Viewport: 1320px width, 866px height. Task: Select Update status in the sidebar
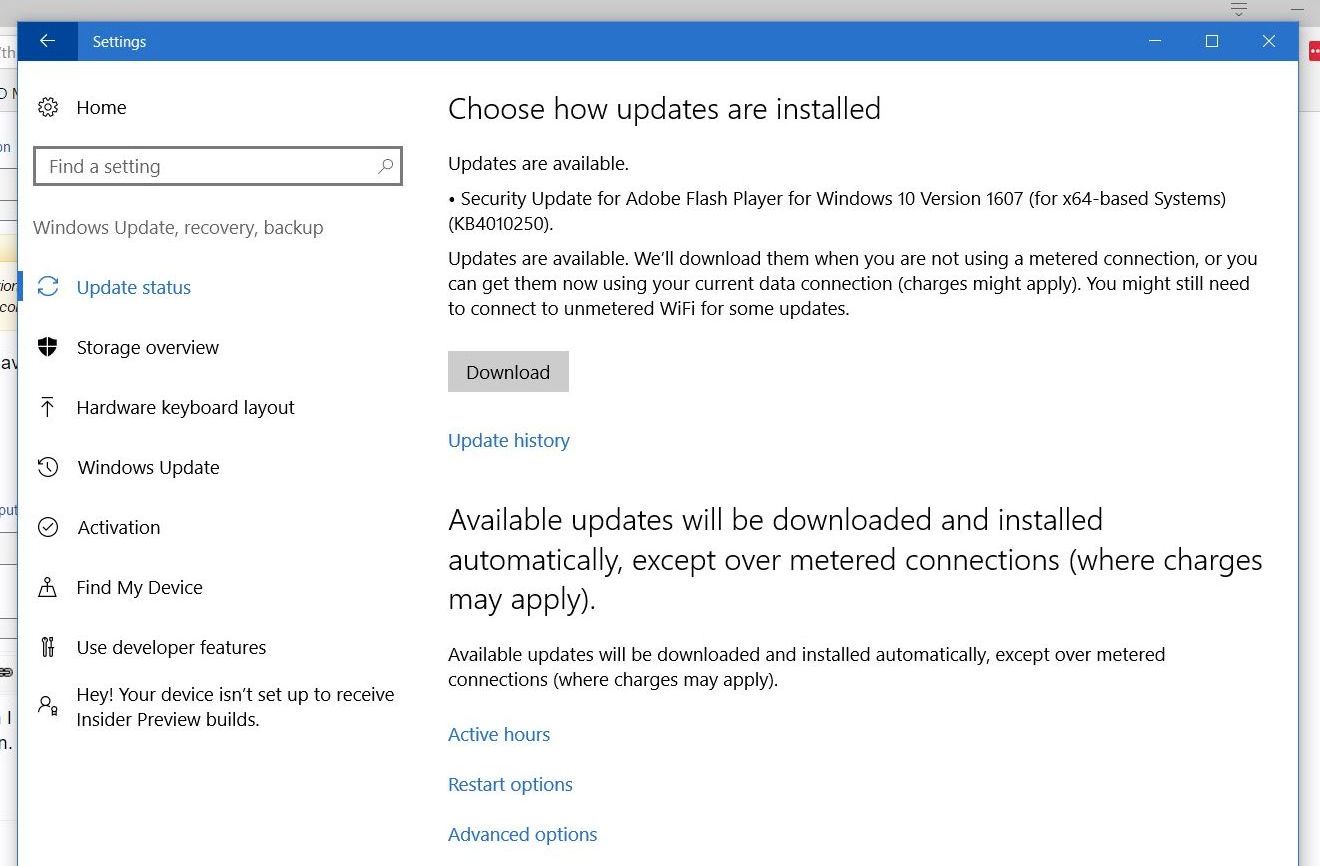133,287
